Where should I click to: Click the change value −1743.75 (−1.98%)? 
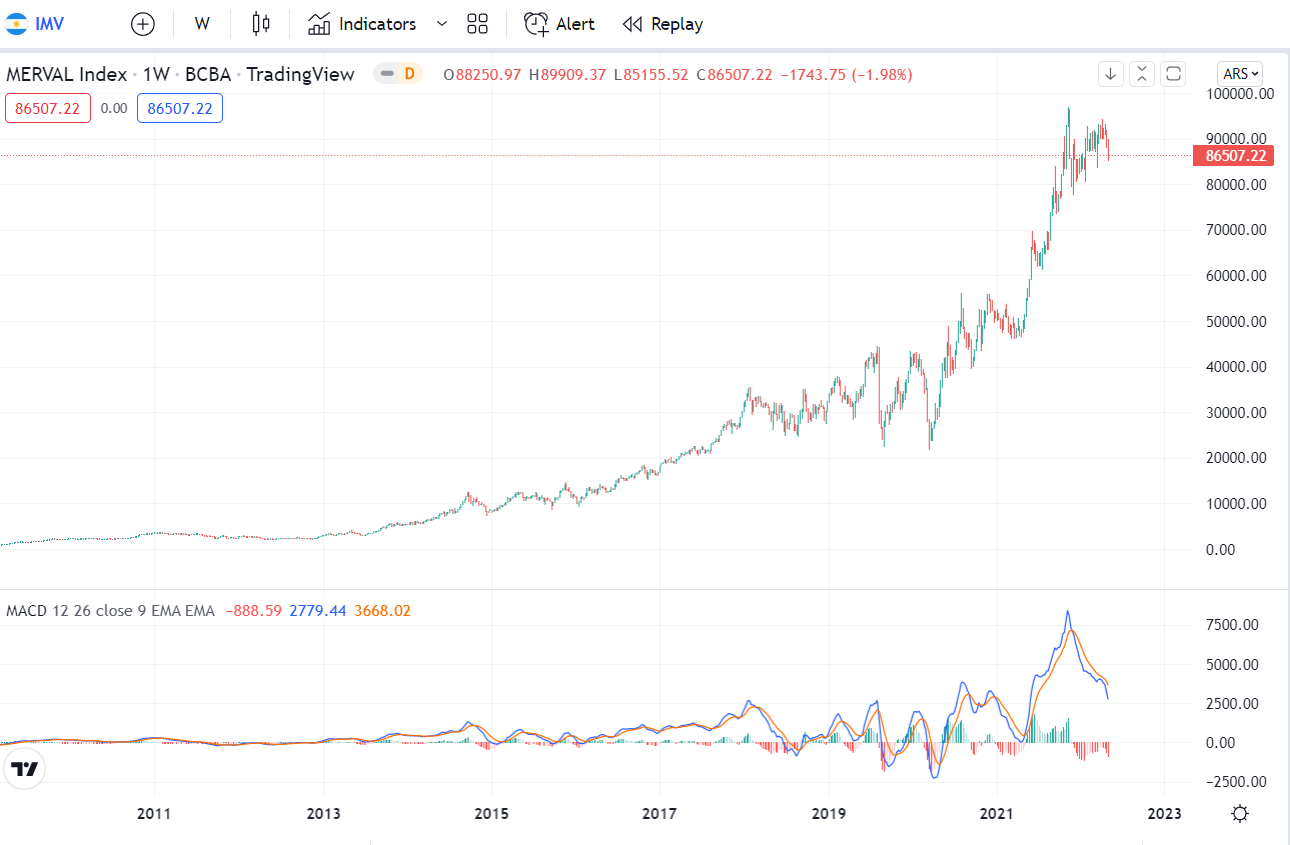point(846,74)
